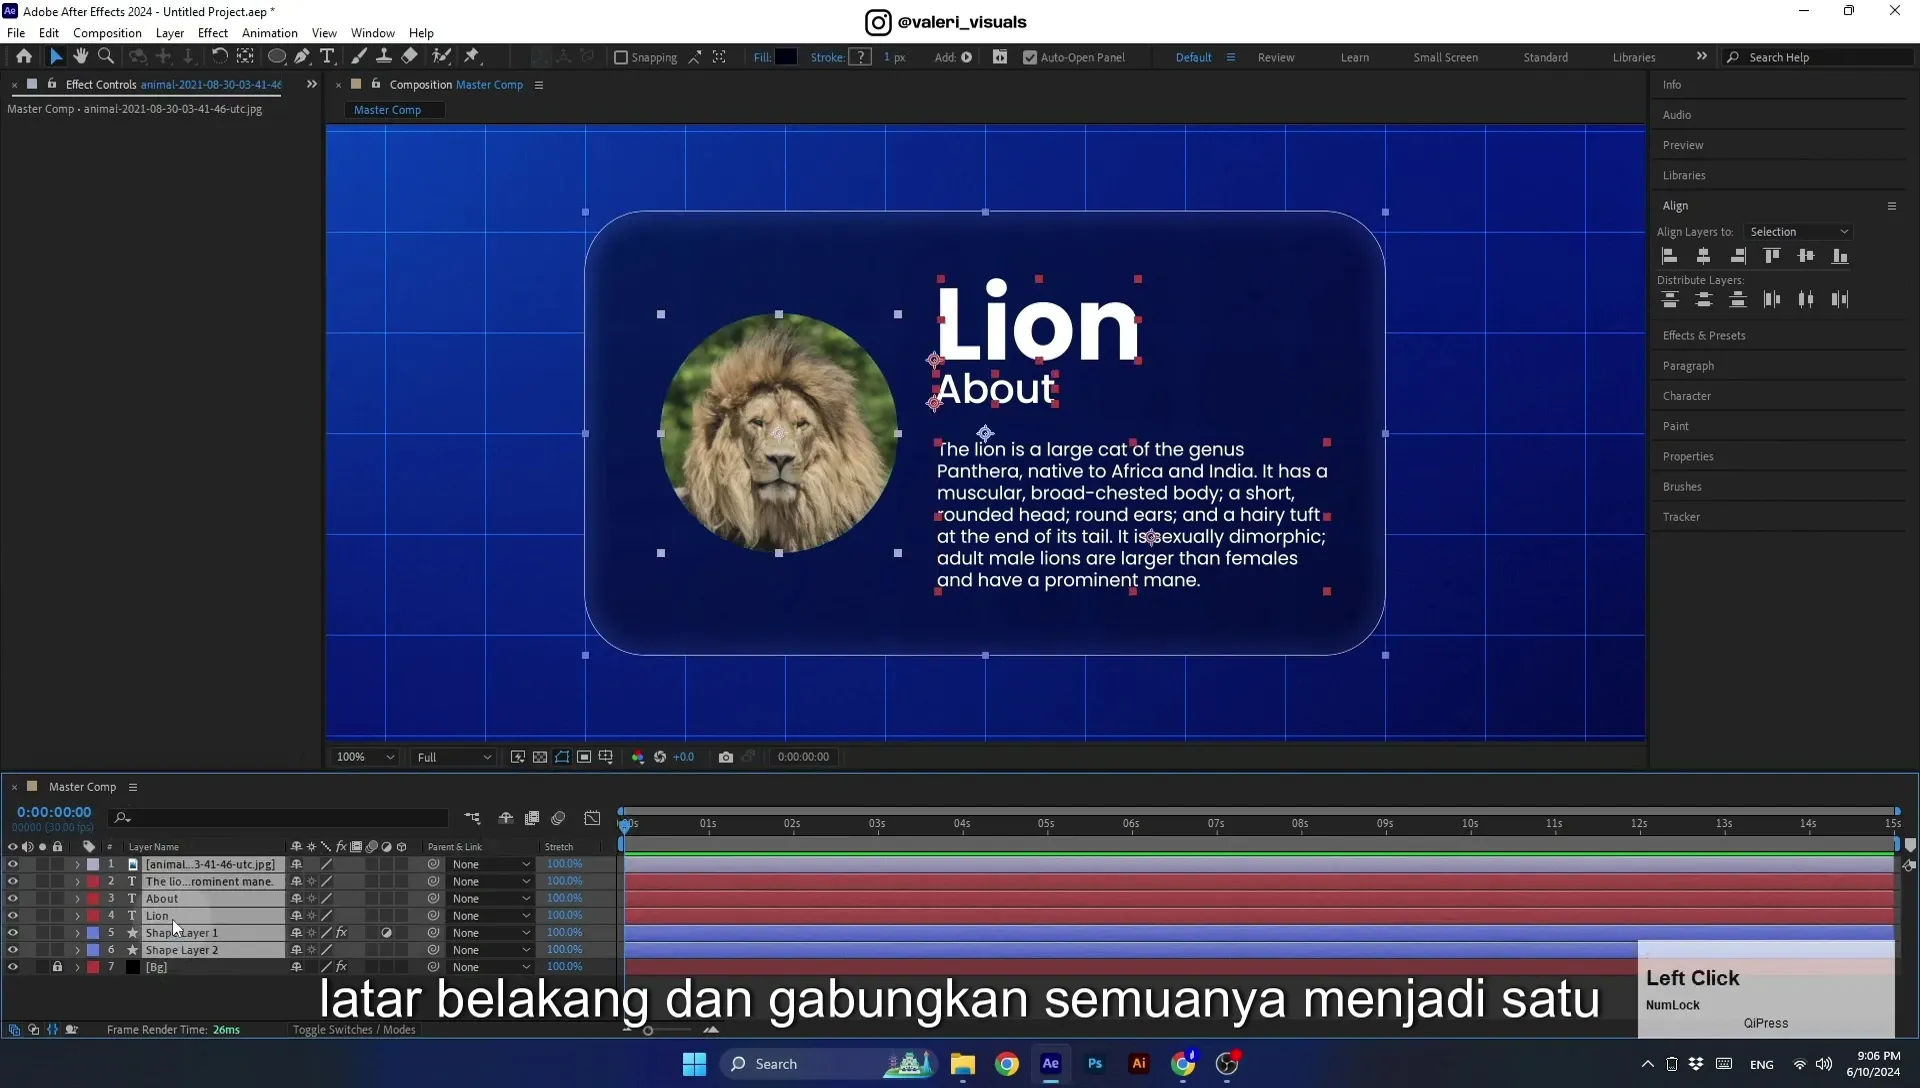Open Align Layers to Selection dropdown

pyautogui.click(x=1798, y=232)
